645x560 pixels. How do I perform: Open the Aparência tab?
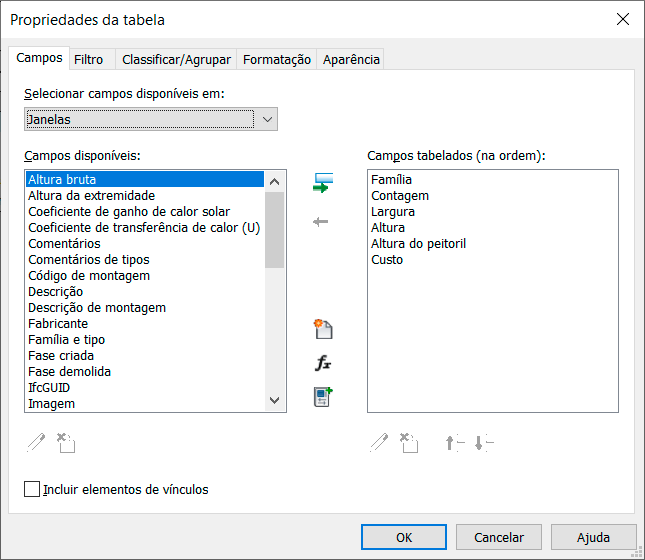coord(351,60)
